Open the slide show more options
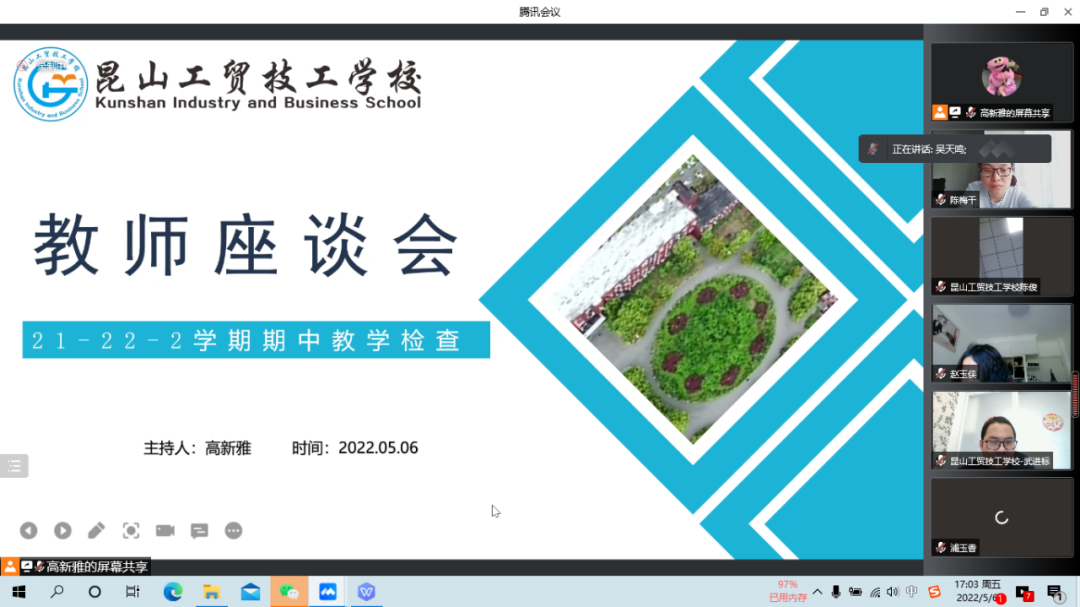 [x=233, y=531]
